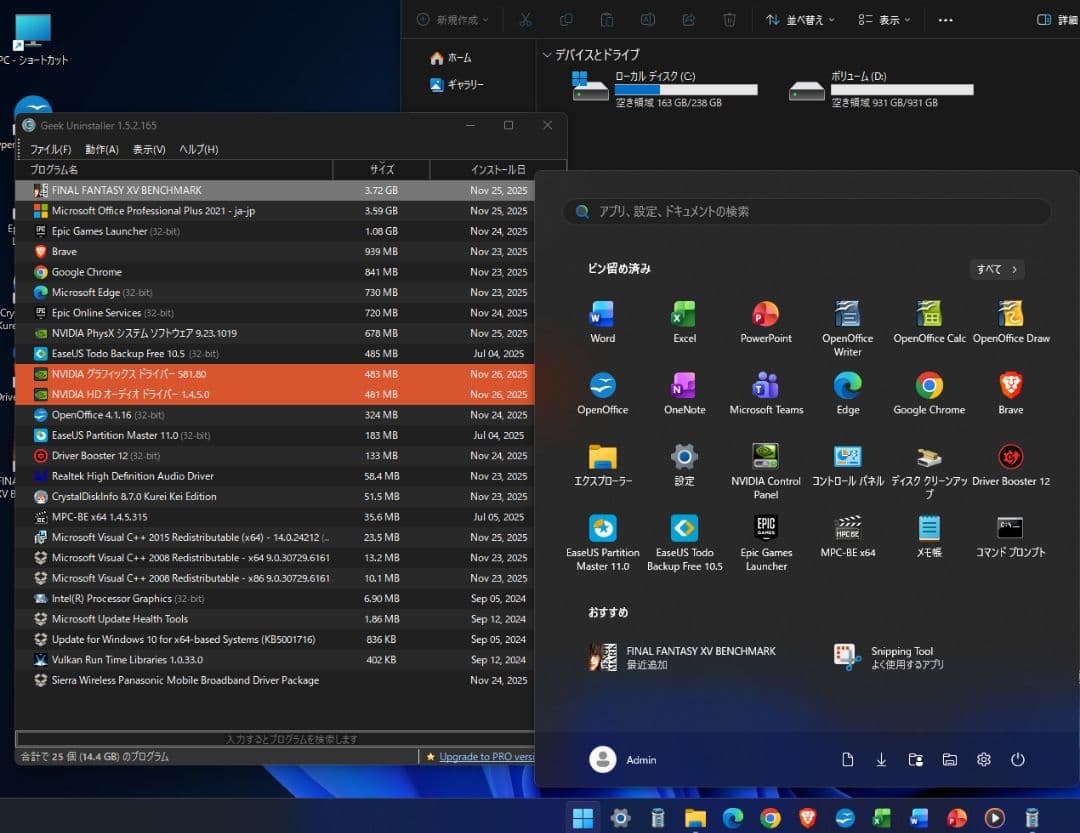1080x833 pixels.
Task: Click the Upgrade to PRO version link
Action: [x=487, y=756]
